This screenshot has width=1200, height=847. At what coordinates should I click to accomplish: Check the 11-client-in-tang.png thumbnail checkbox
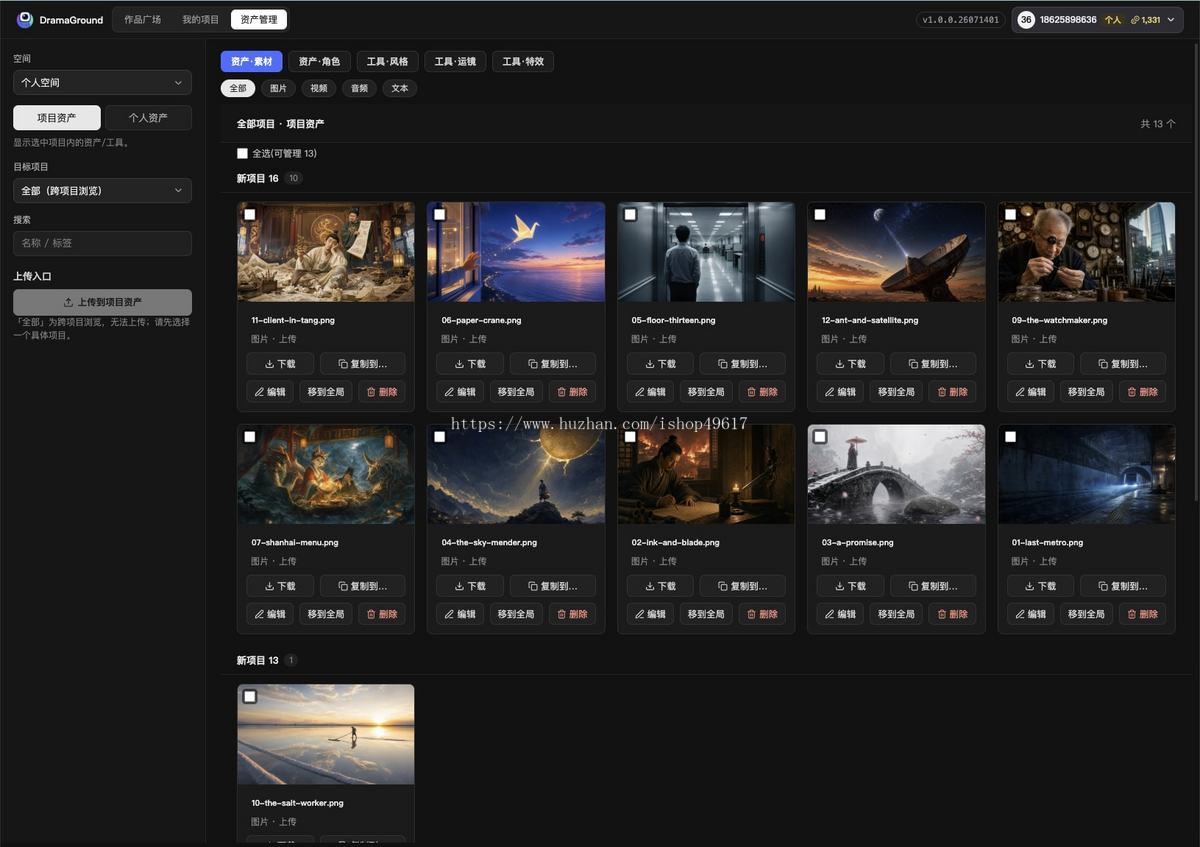pos(250,214)
